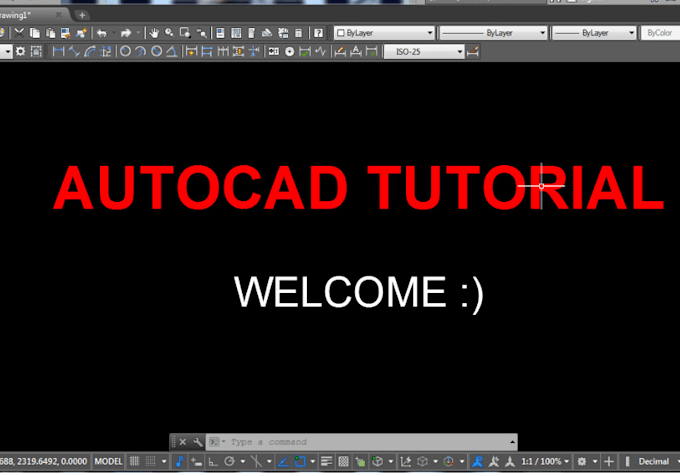
Task: Toggle Ortho mode in status bar
Action: (x=213, y=462)
